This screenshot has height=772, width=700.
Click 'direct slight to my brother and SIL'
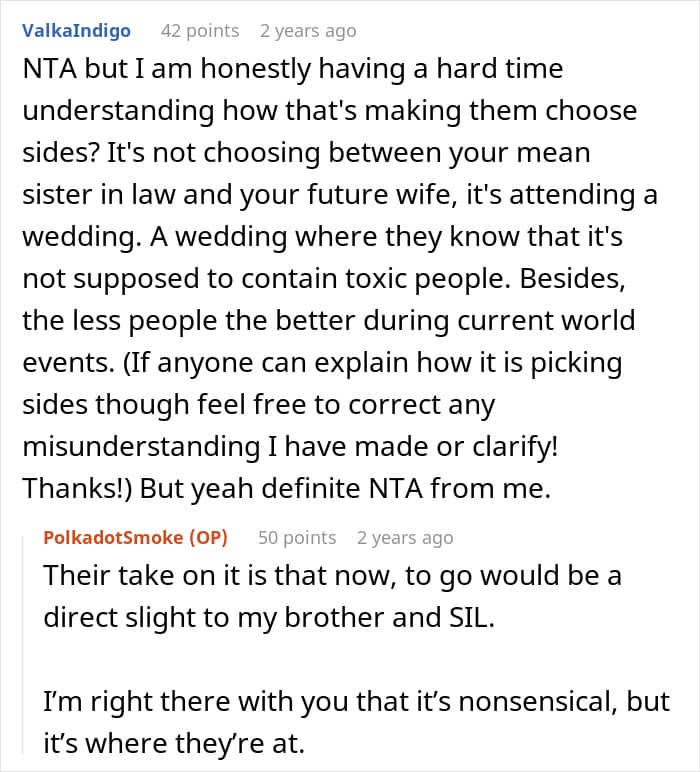coord(269,617)
